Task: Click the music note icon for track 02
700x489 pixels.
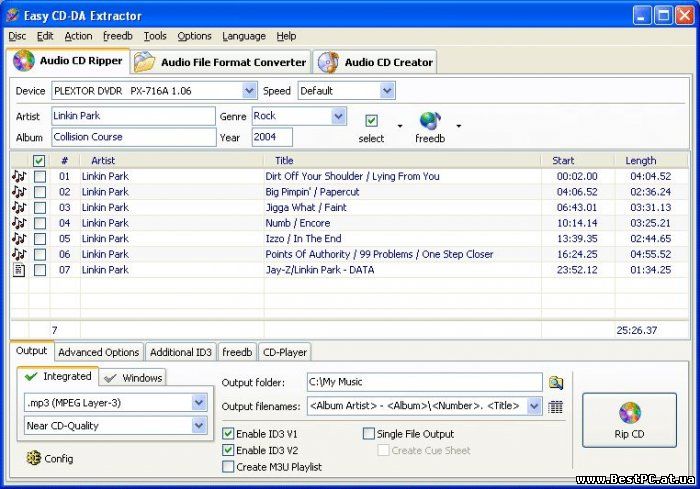Action: (19, 192)
